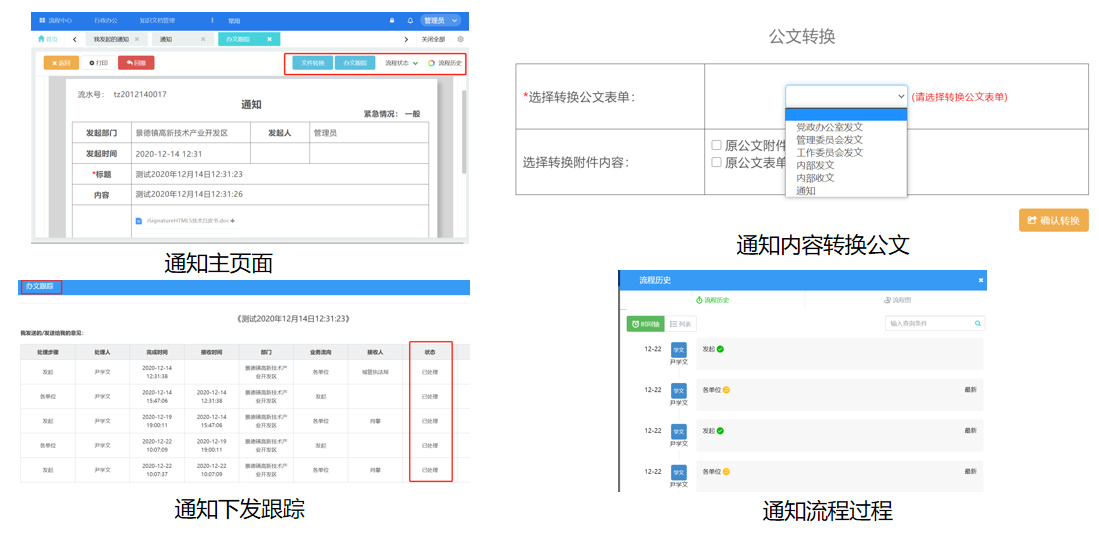Open the settings gear beside 关闭全部
Image resolution: width=1099 pixels, height=534 pixels.
tap(460, 39)
